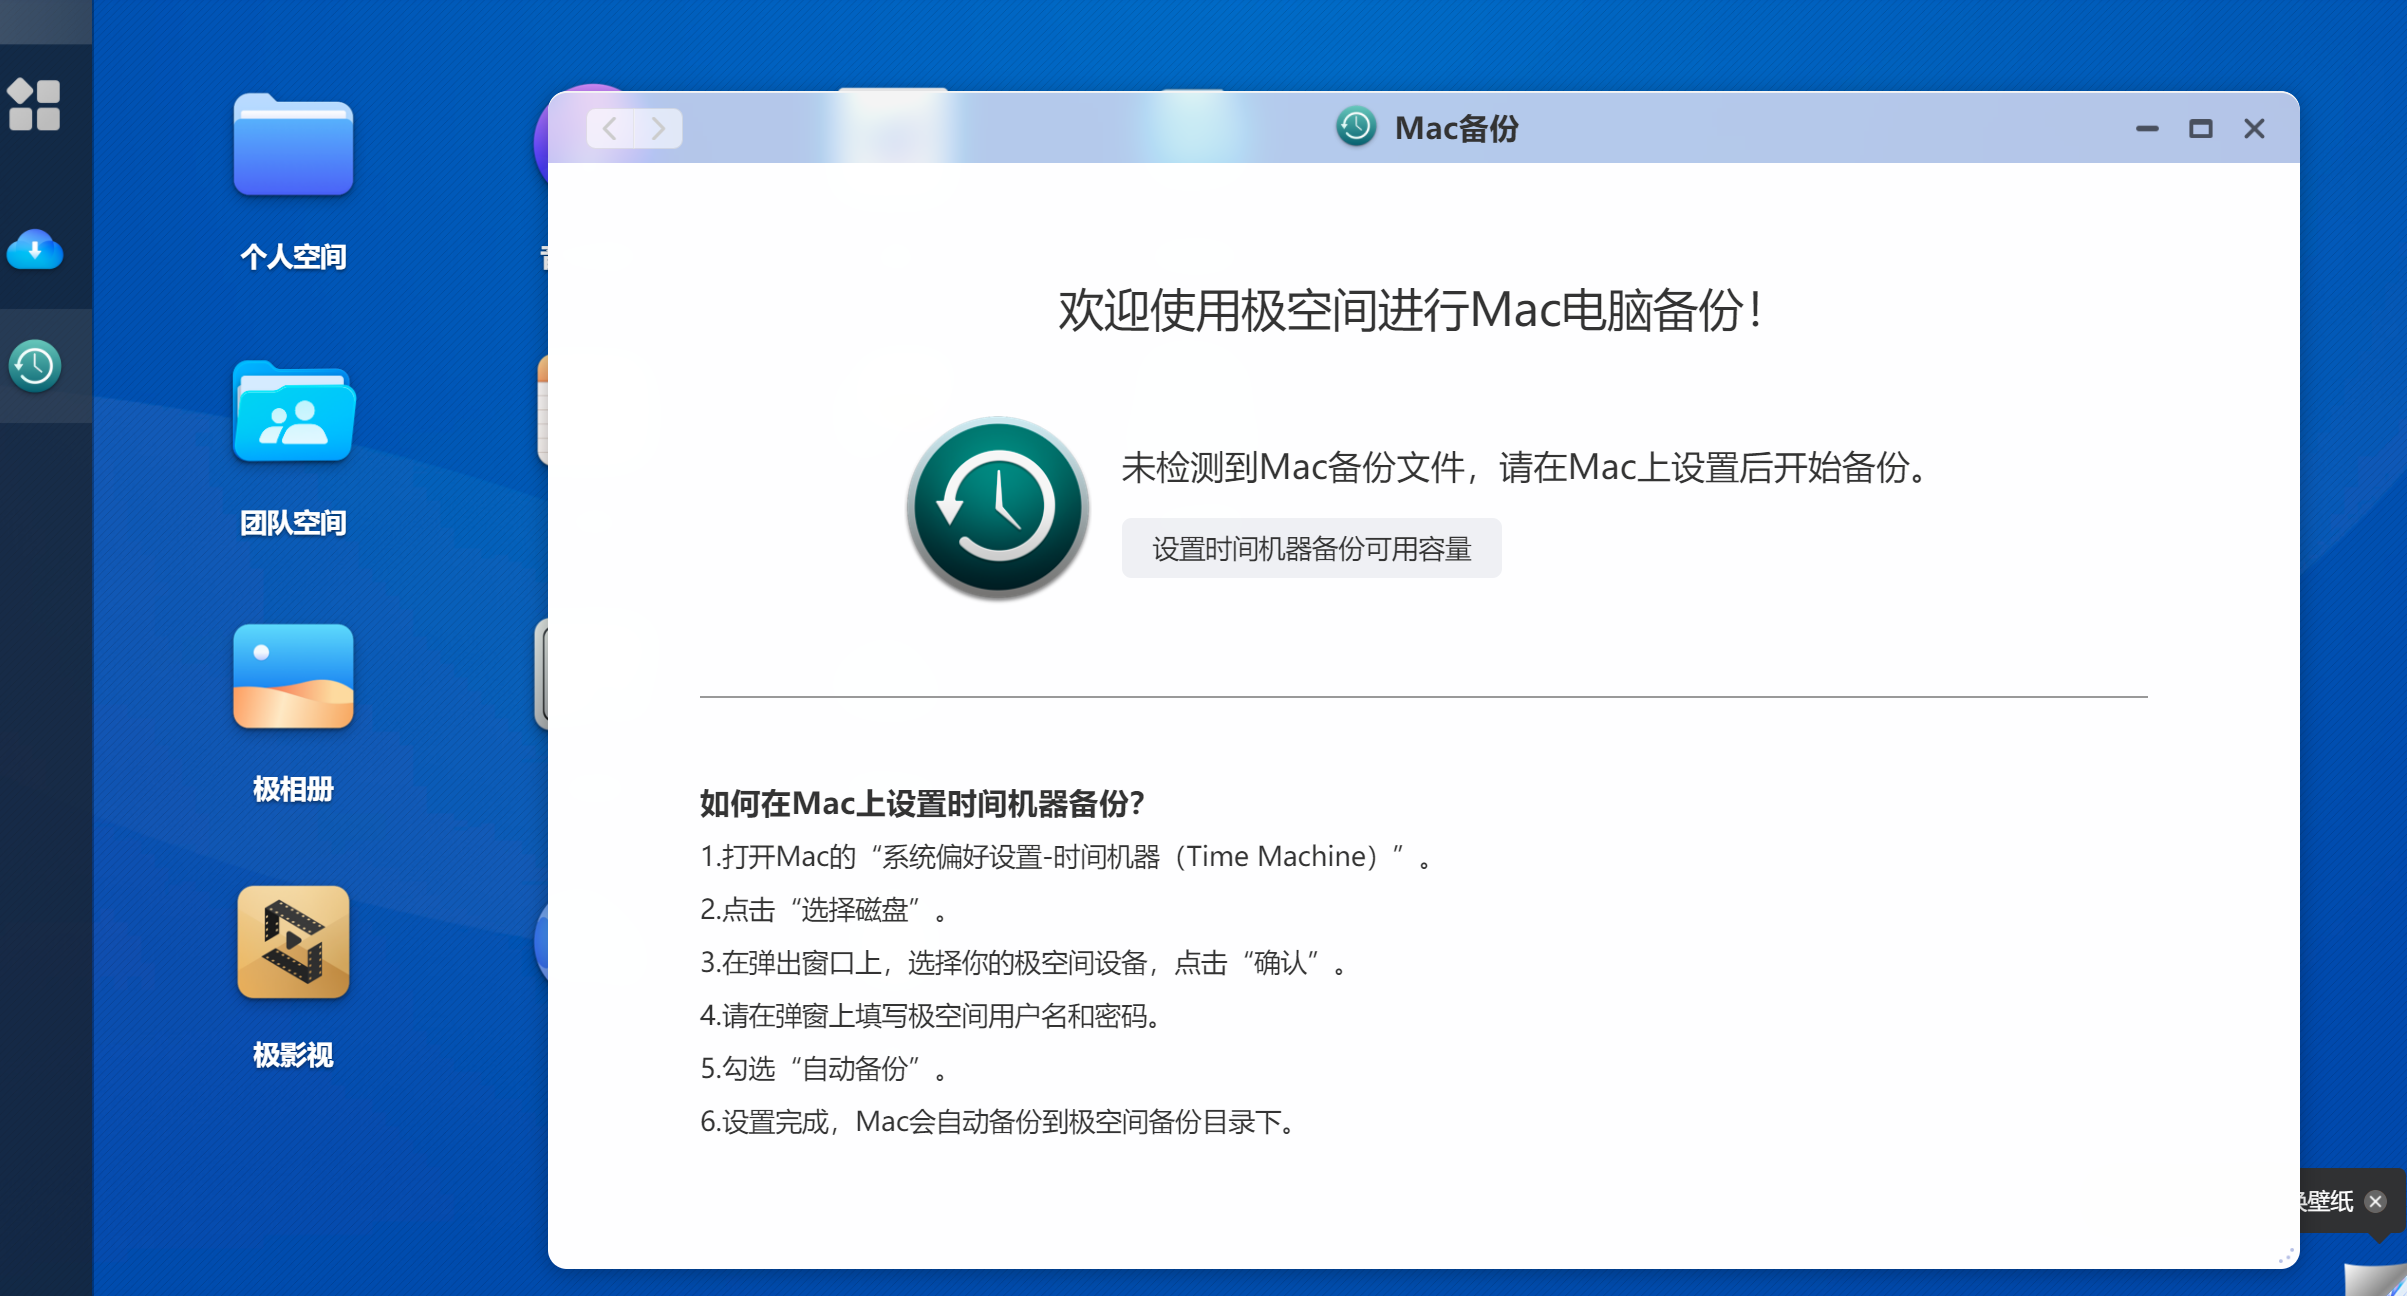Open the 团队空间 shared folder icon
This screenshot has height=1296, width=2407.
pyautogui.click(x=293, y=412)
